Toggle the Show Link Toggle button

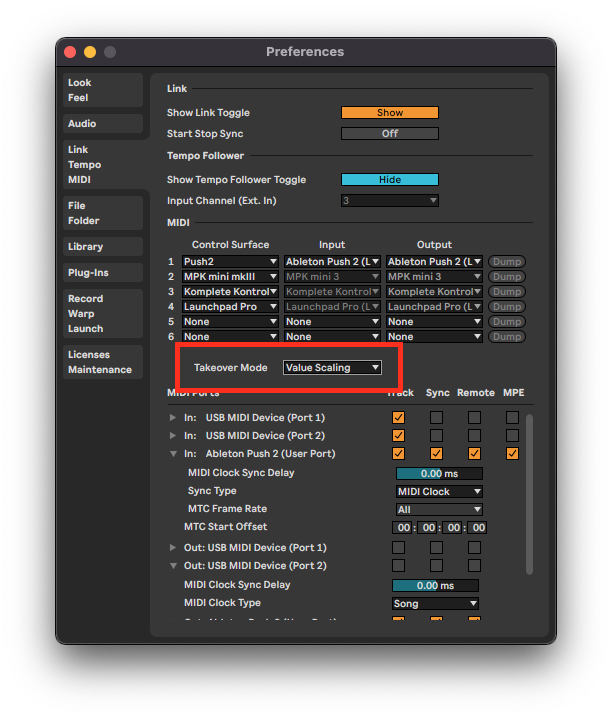click(389, 113)
